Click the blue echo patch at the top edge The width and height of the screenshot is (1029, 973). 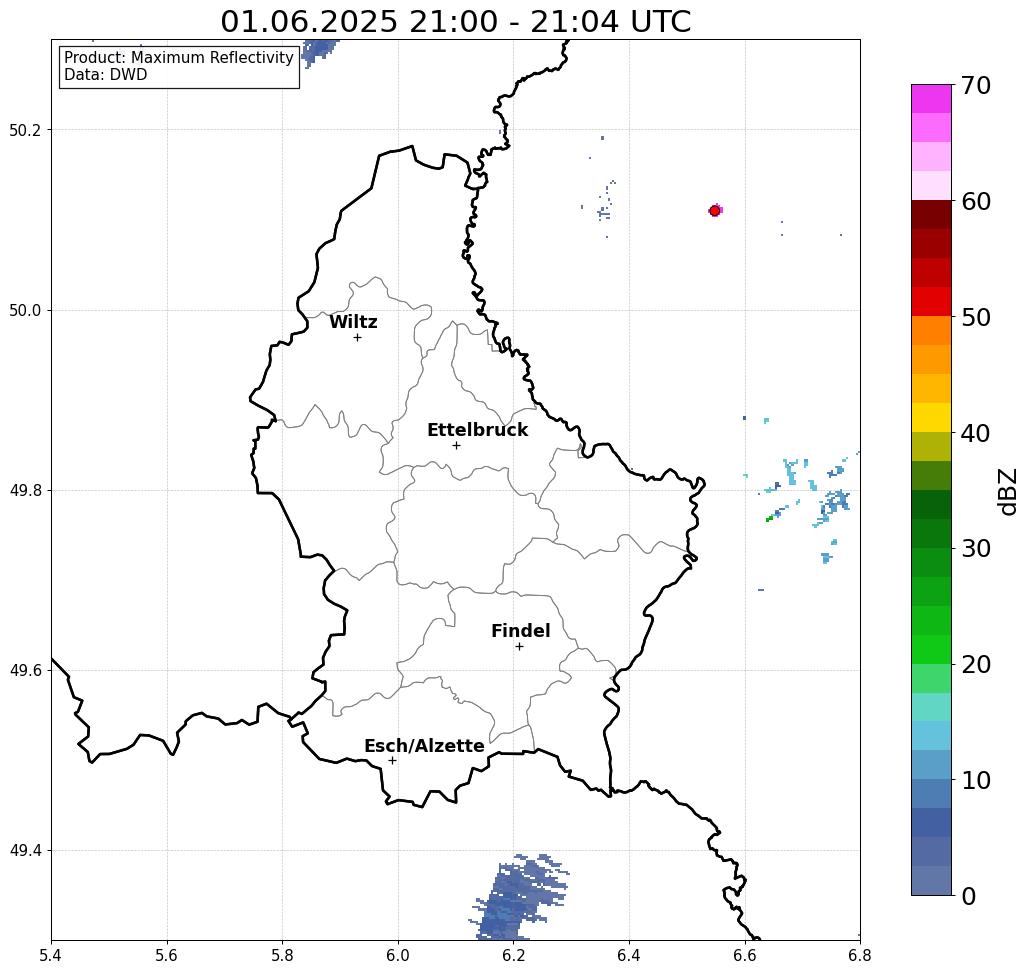320,52
